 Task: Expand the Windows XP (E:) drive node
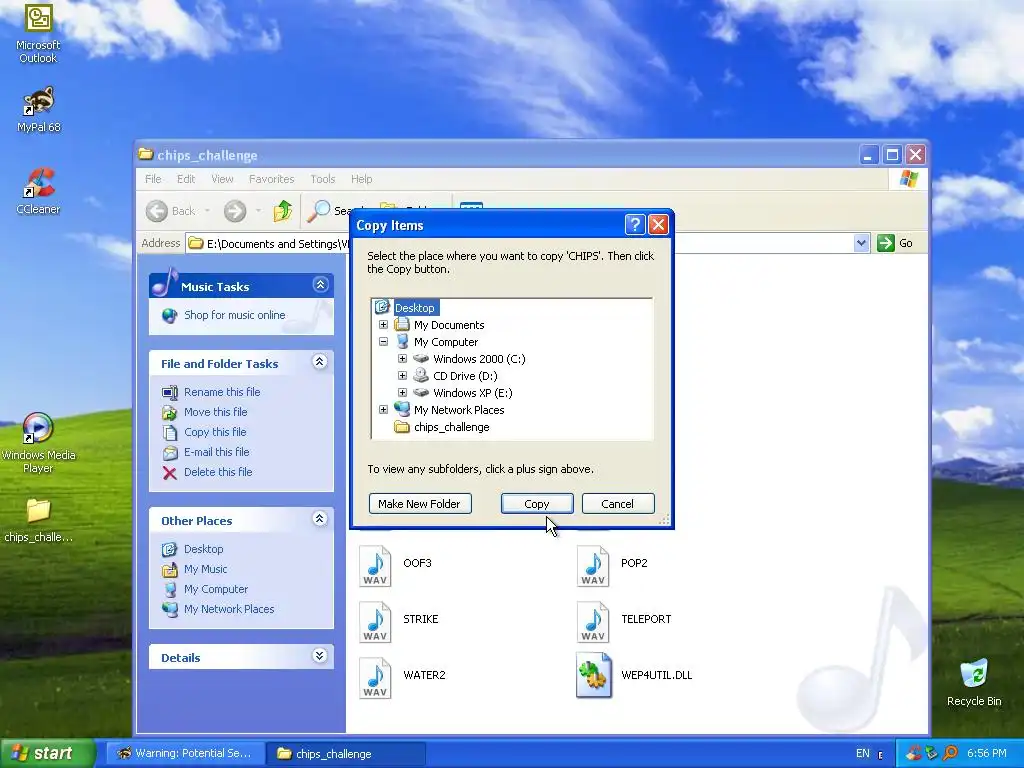coord(402,392)
